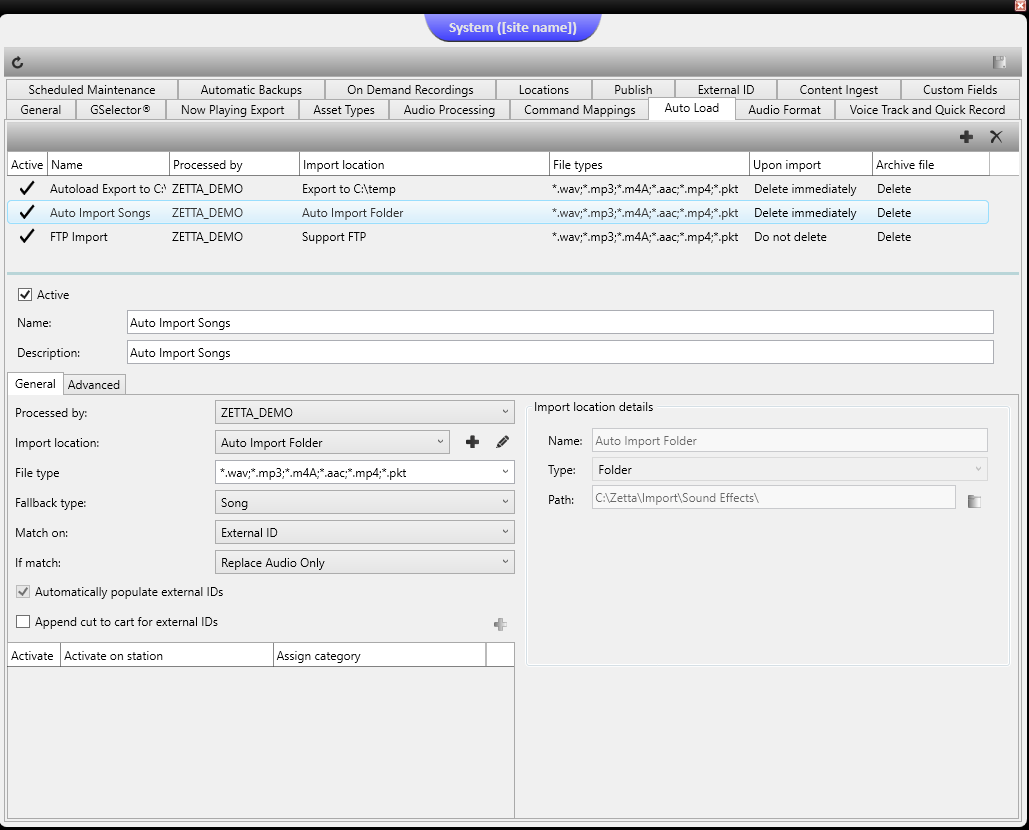Open the If match dropdown

(365, 563)
